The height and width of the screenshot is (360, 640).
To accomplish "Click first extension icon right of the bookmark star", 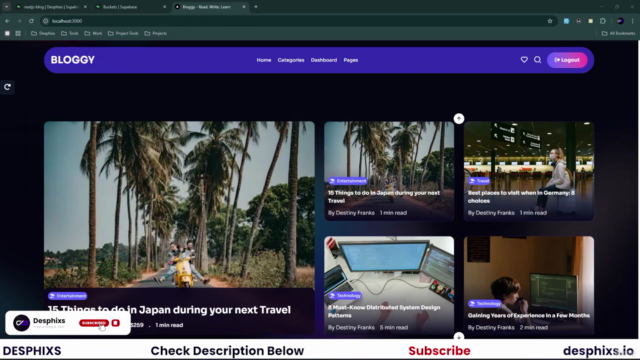I will coord(567,21).
